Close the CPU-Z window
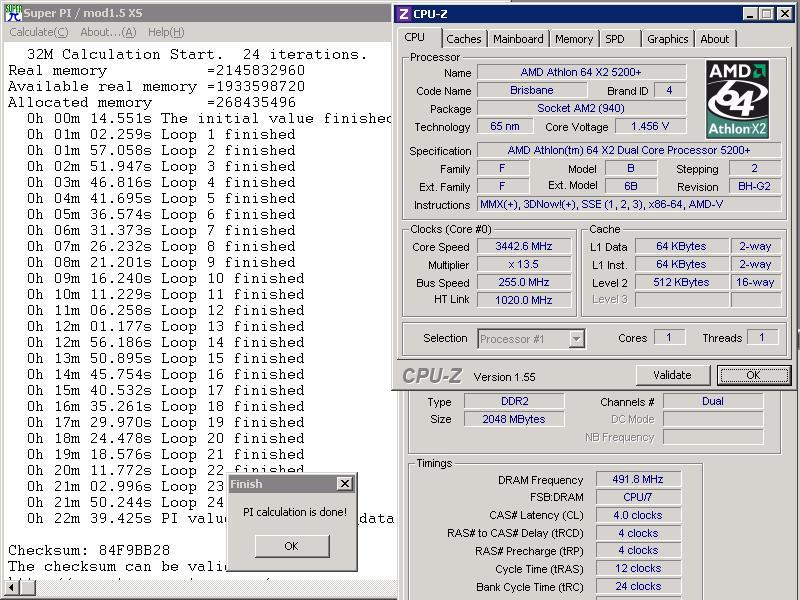The image size is (800, 600). (785, 14)
